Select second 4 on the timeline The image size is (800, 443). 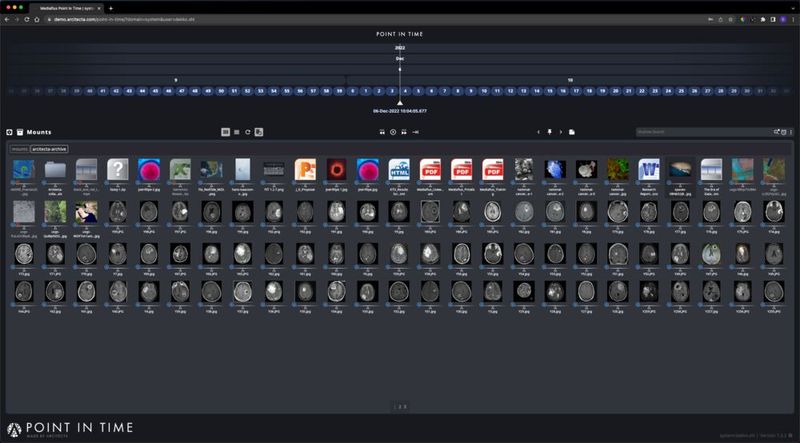click(405, 91)
